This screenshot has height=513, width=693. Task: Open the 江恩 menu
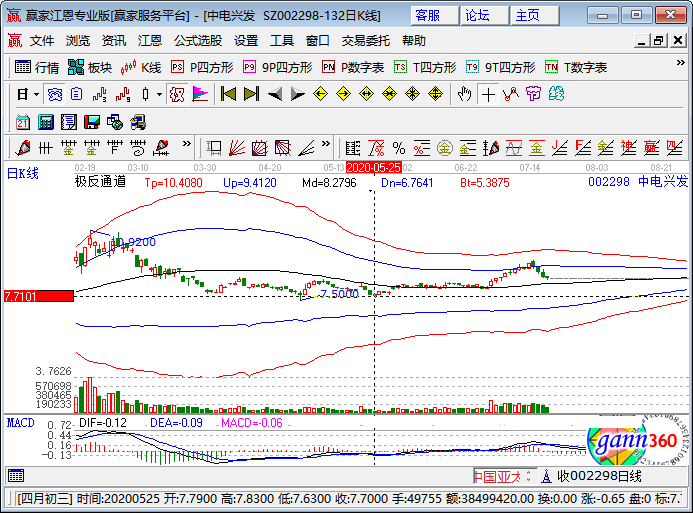coord(150,41)
